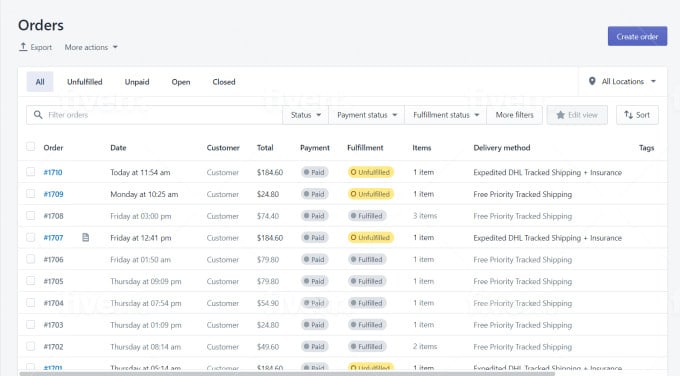Click the Fulfilled badge on order #1706
The width and height of the screenshot is (680, 376).
(x=367, y=259)
